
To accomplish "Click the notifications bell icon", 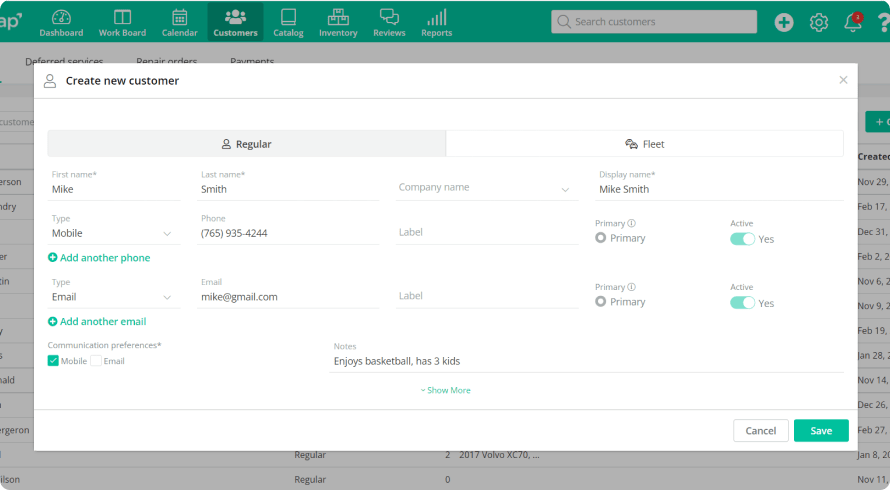I will (x=852, y=23).
